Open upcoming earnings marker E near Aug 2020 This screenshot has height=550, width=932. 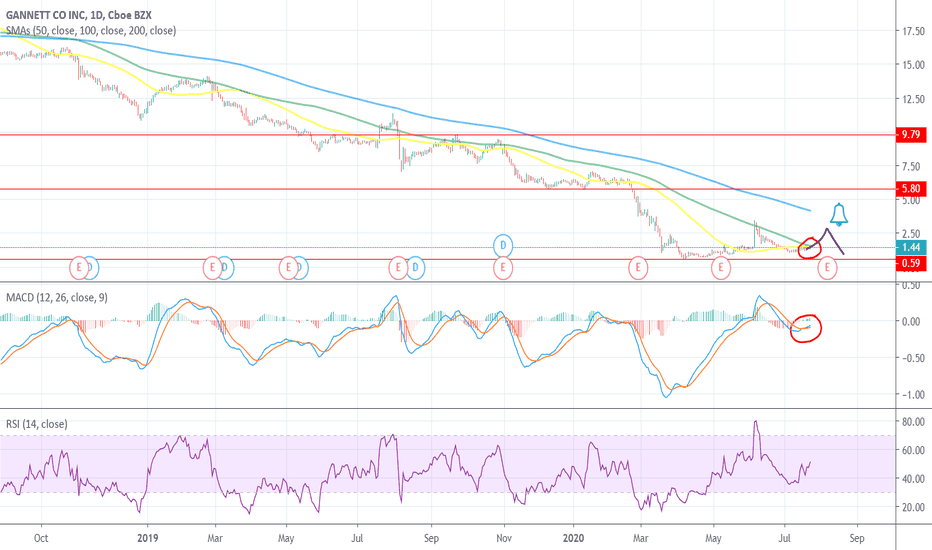pos(827,268)
